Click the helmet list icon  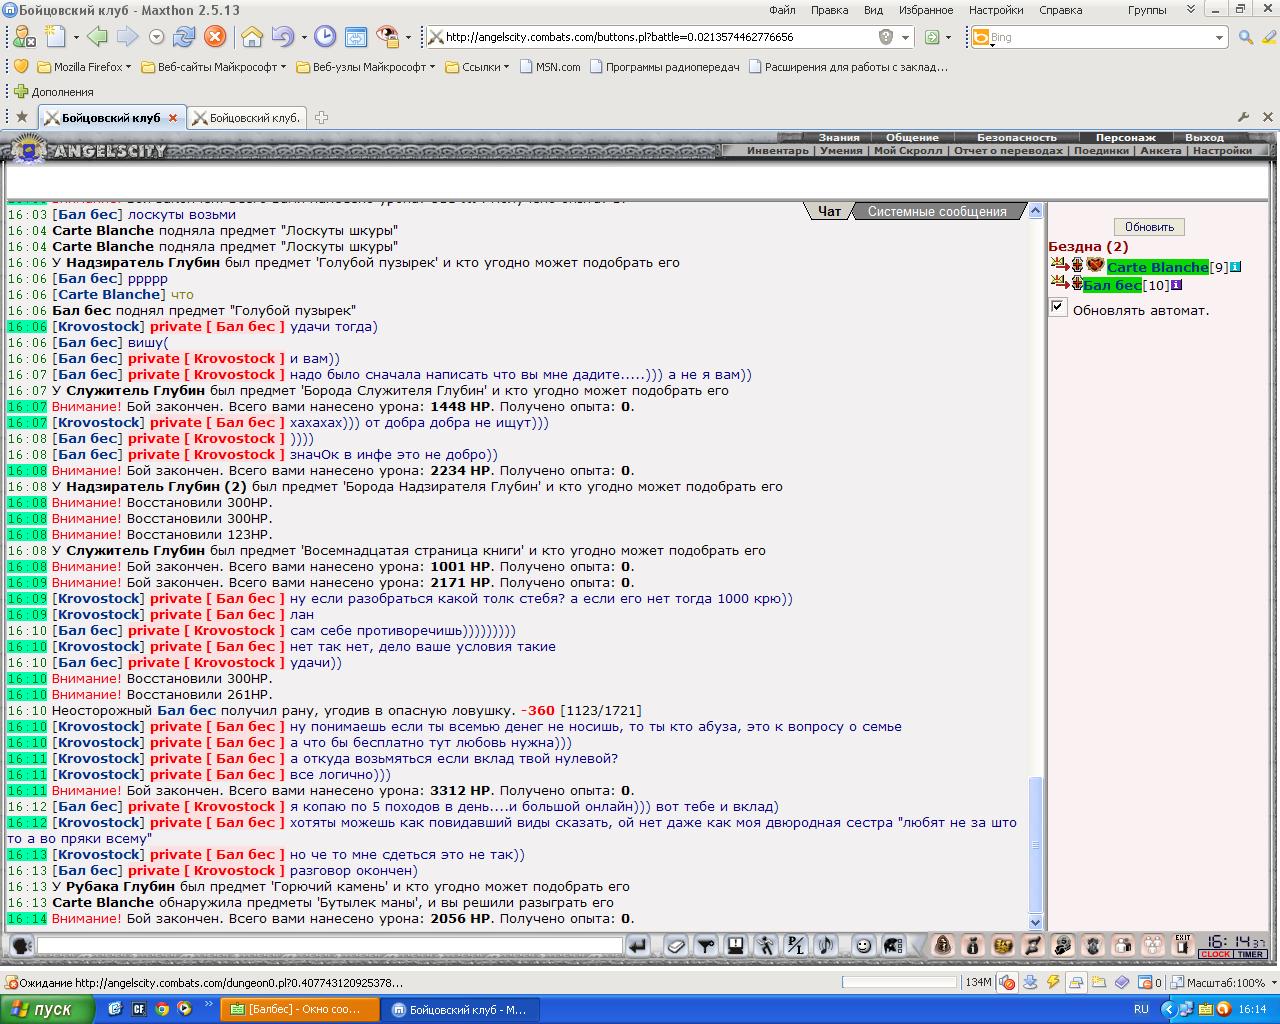coord(894,945)
